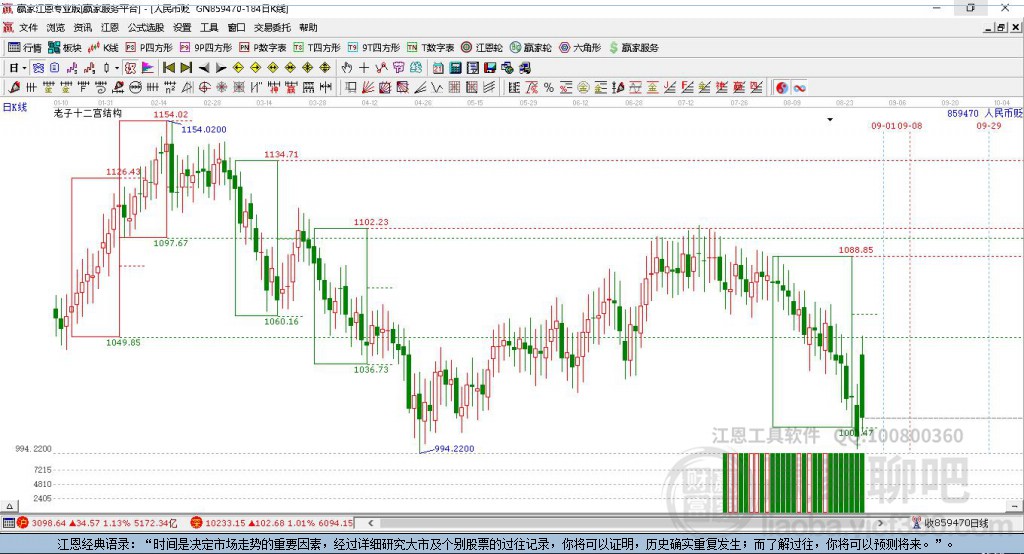Move chart left with the black arrow
The height and width of the screenshot is (554, 1024).
(204, 68)
